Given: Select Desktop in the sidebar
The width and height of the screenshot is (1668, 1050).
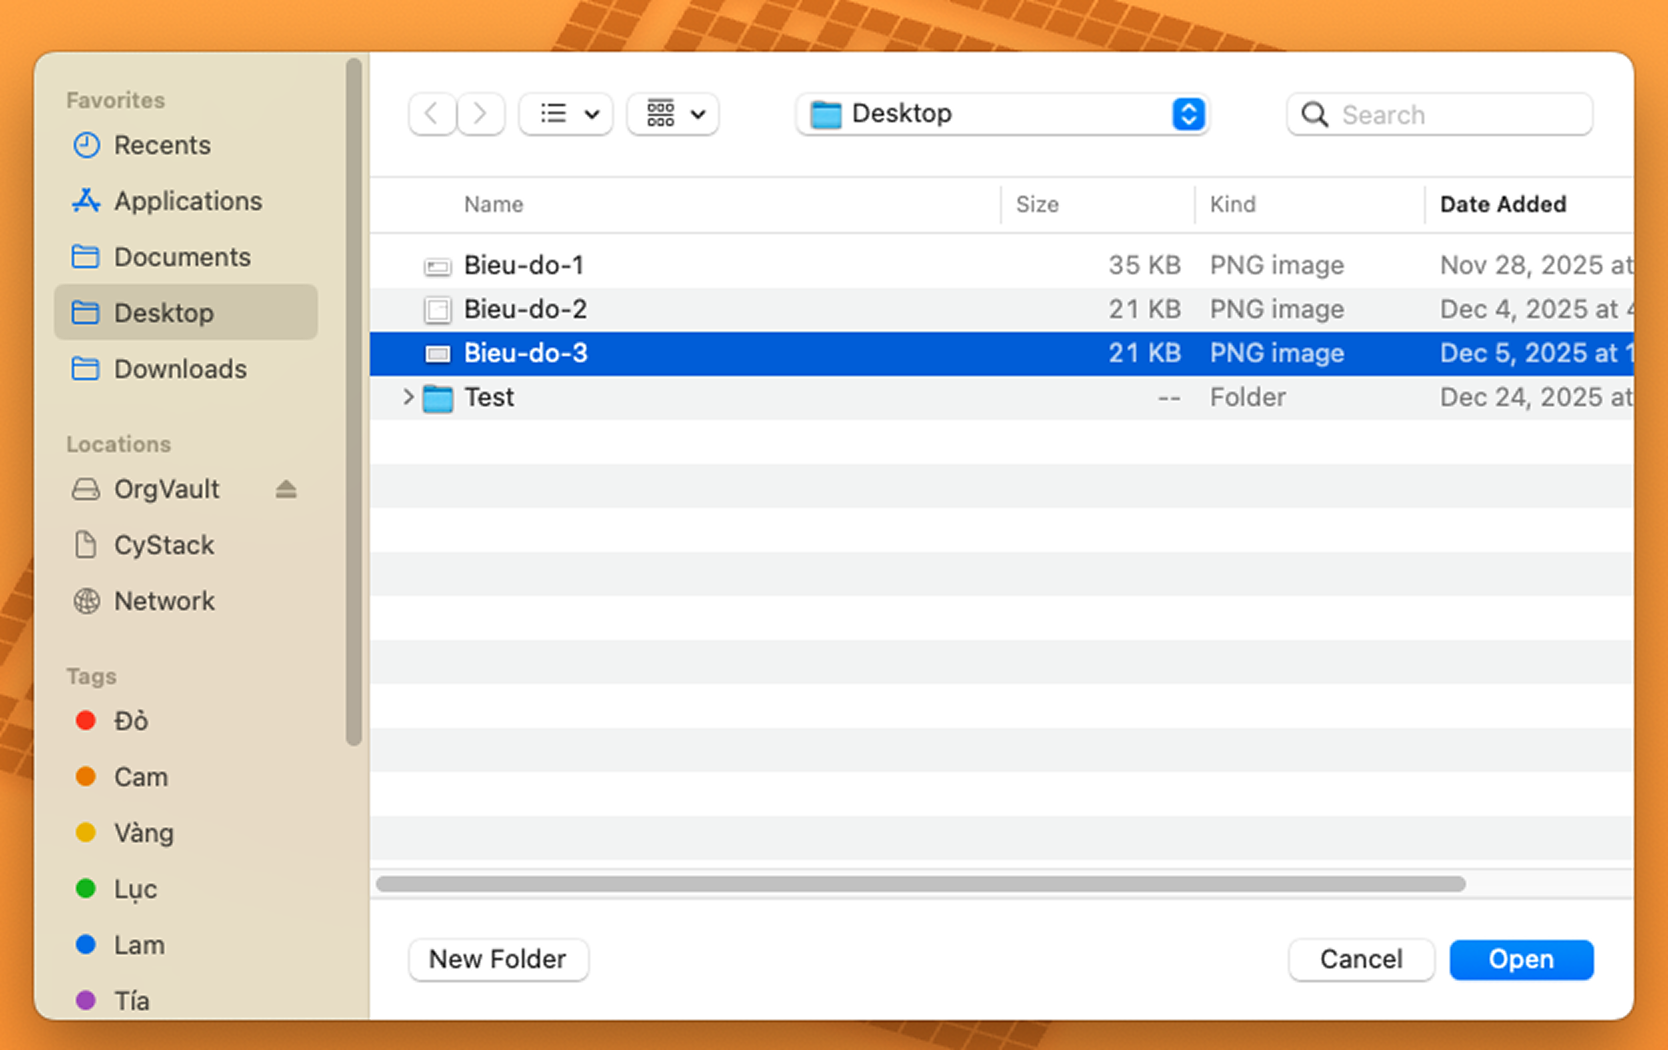Looking at the screenshot, I should [186, 313].
